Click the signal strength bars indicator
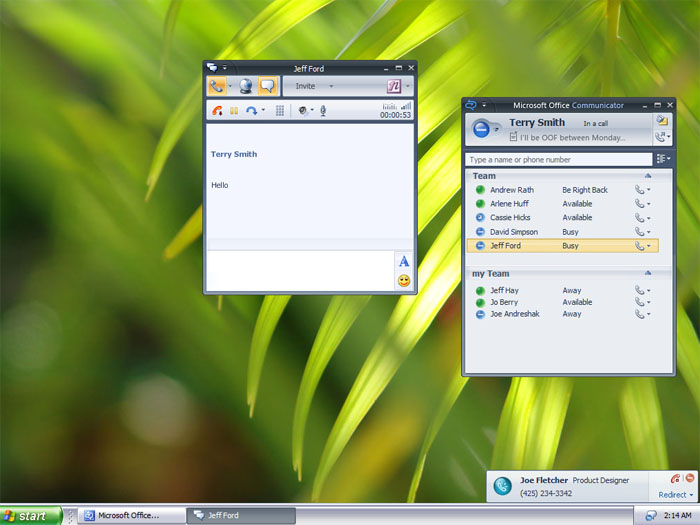 point(406,106)
